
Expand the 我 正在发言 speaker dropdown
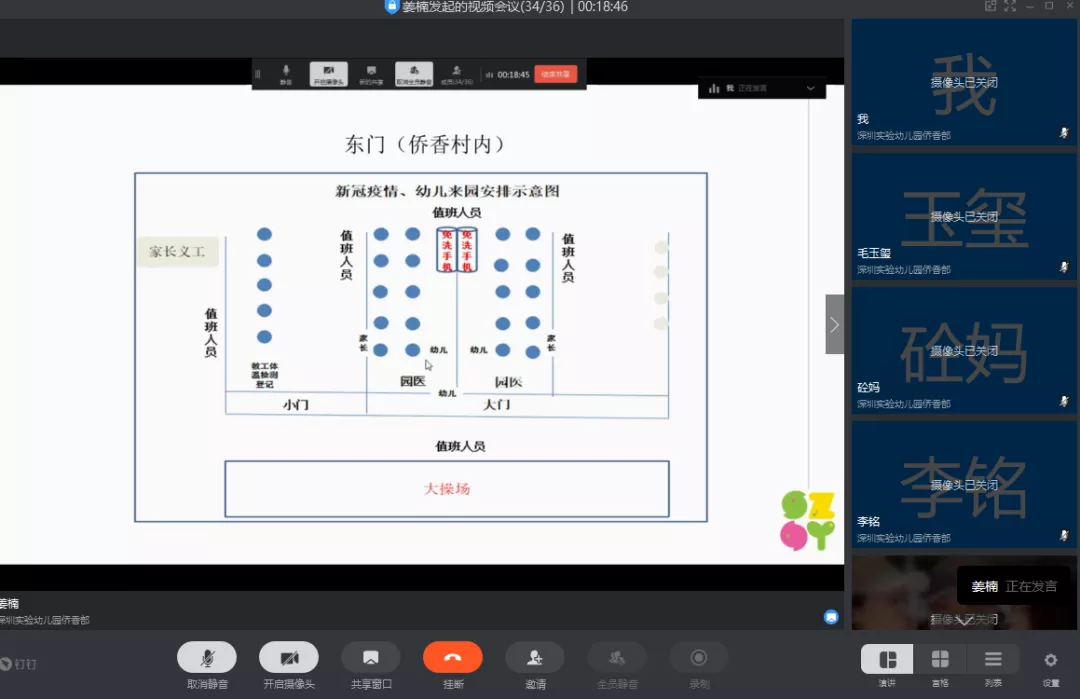pyautogui.click(x=811, y=88)
